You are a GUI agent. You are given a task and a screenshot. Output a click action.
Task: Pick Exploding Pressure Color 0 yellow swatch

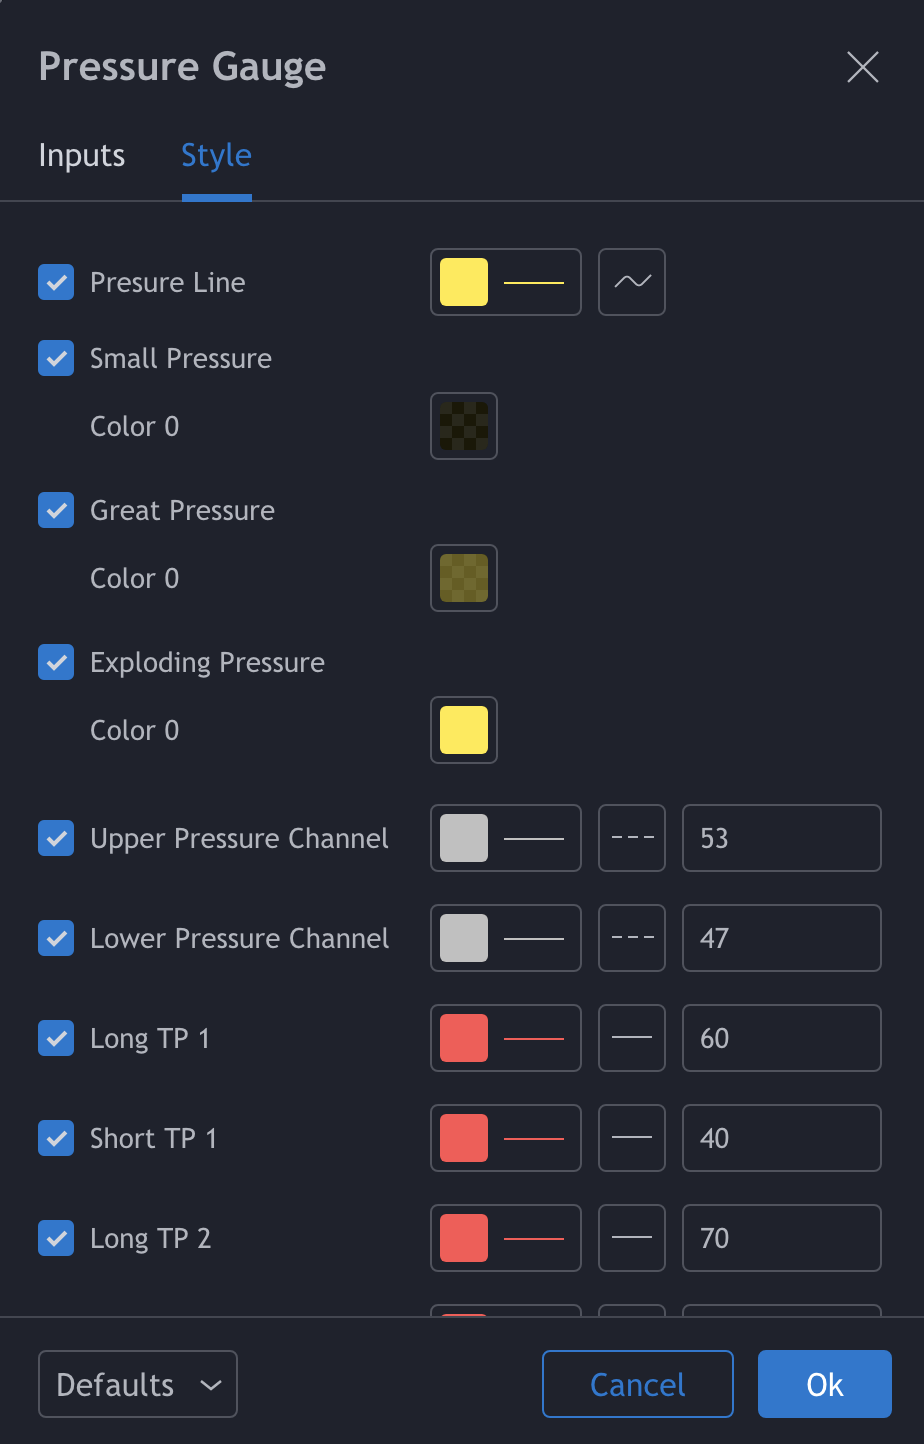(464, 730)
